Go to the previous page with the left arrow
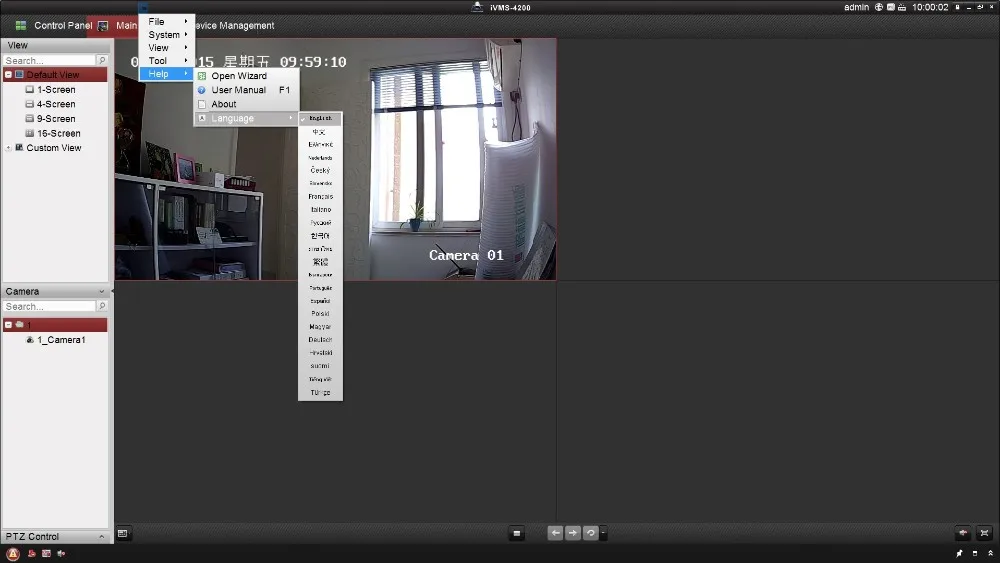Screen dimensions: 1000x563 point(555,534)
